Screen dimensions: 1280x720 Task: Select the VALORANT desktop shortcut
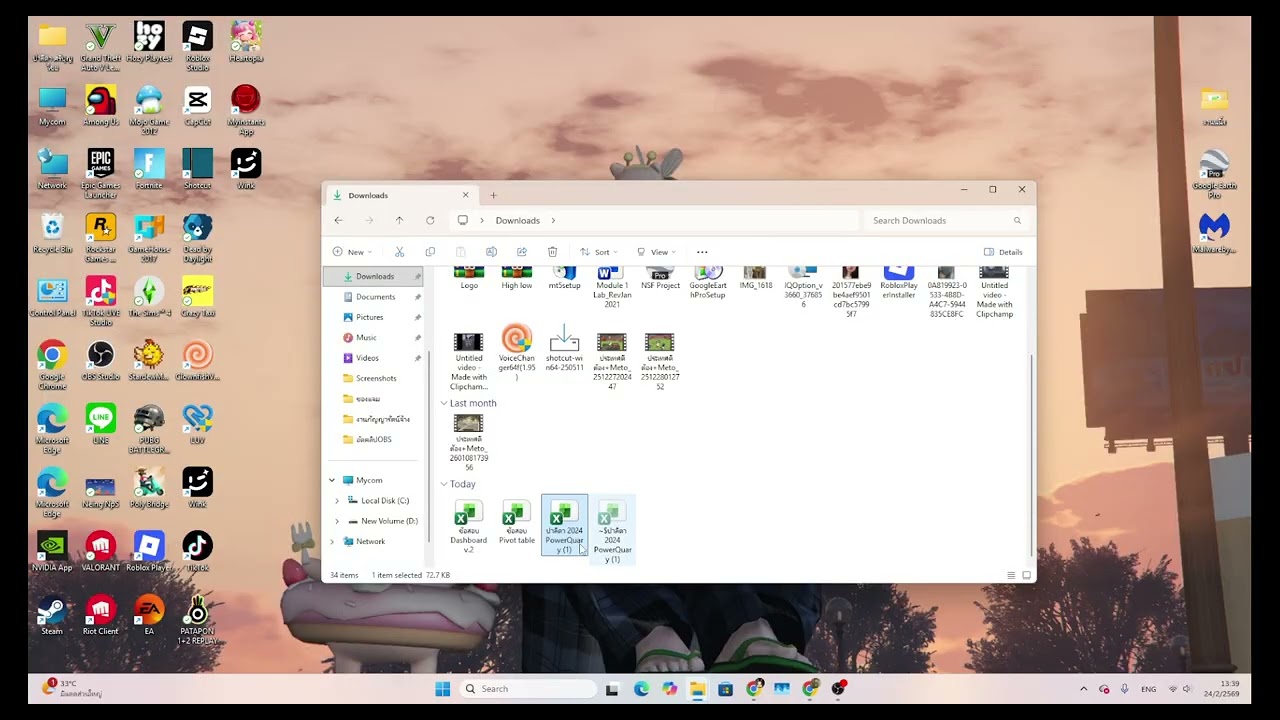(100, 552)
